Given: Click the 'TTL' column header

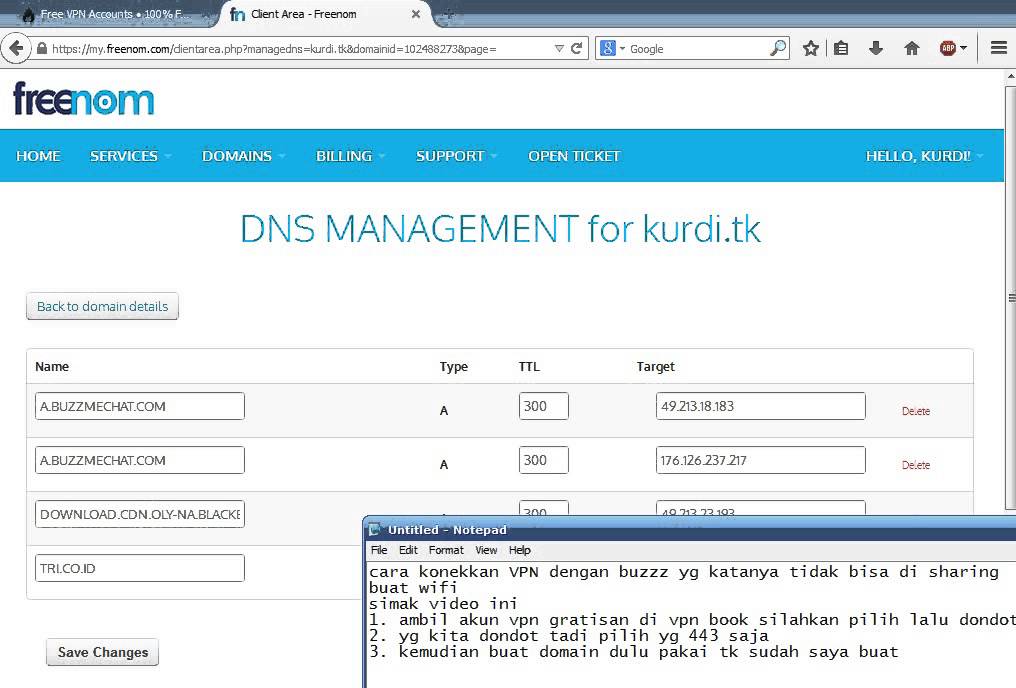Looking at the screenshot, I should tap(529, 367).
